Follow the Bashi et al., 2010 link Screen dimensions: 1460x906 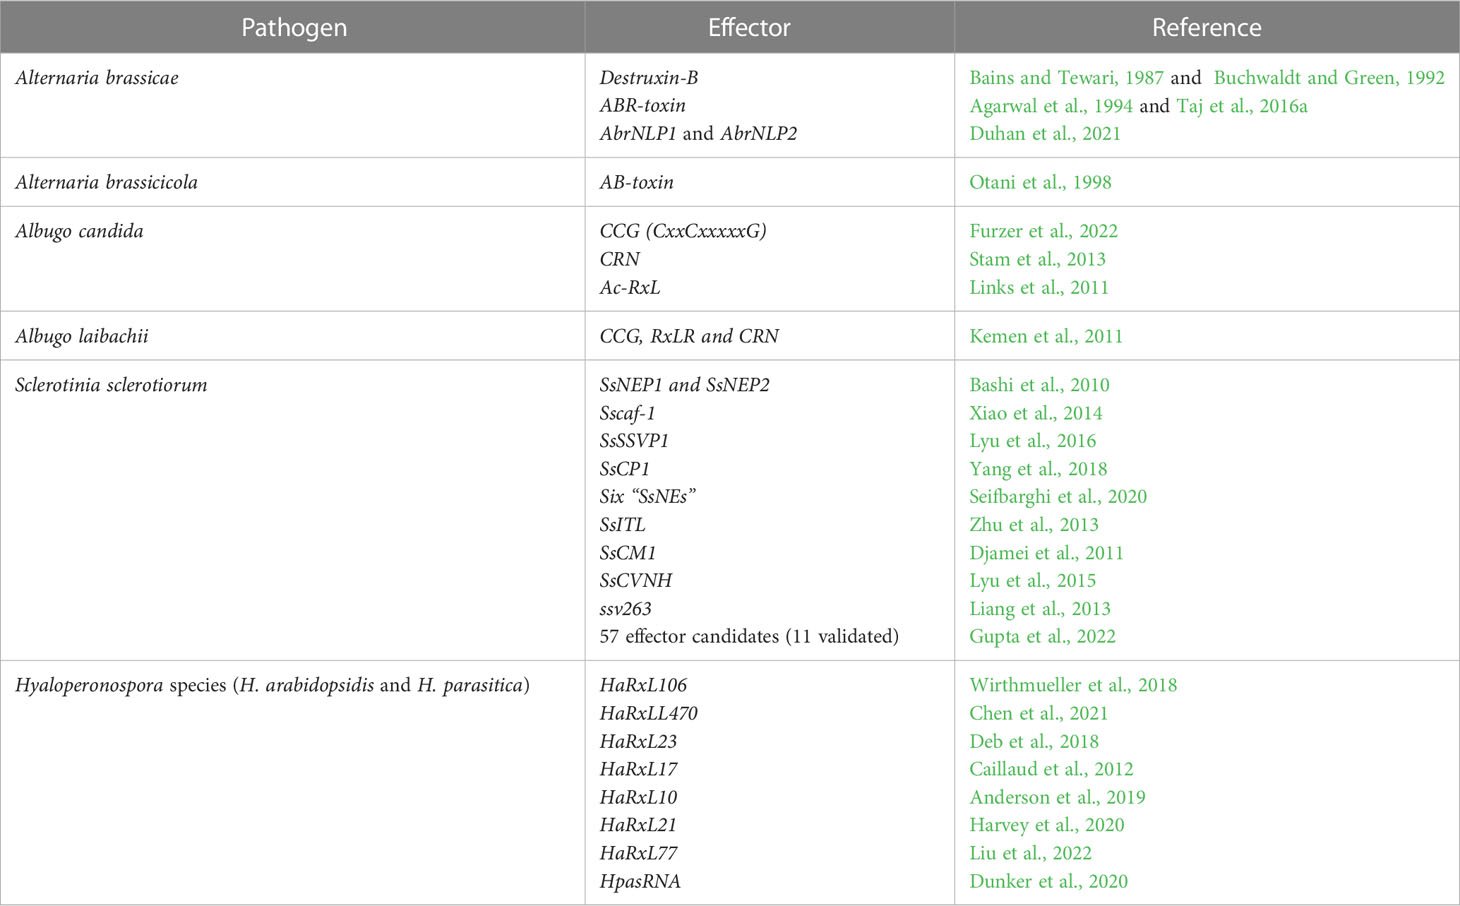pyautogui.click(x=1039, y=386)
